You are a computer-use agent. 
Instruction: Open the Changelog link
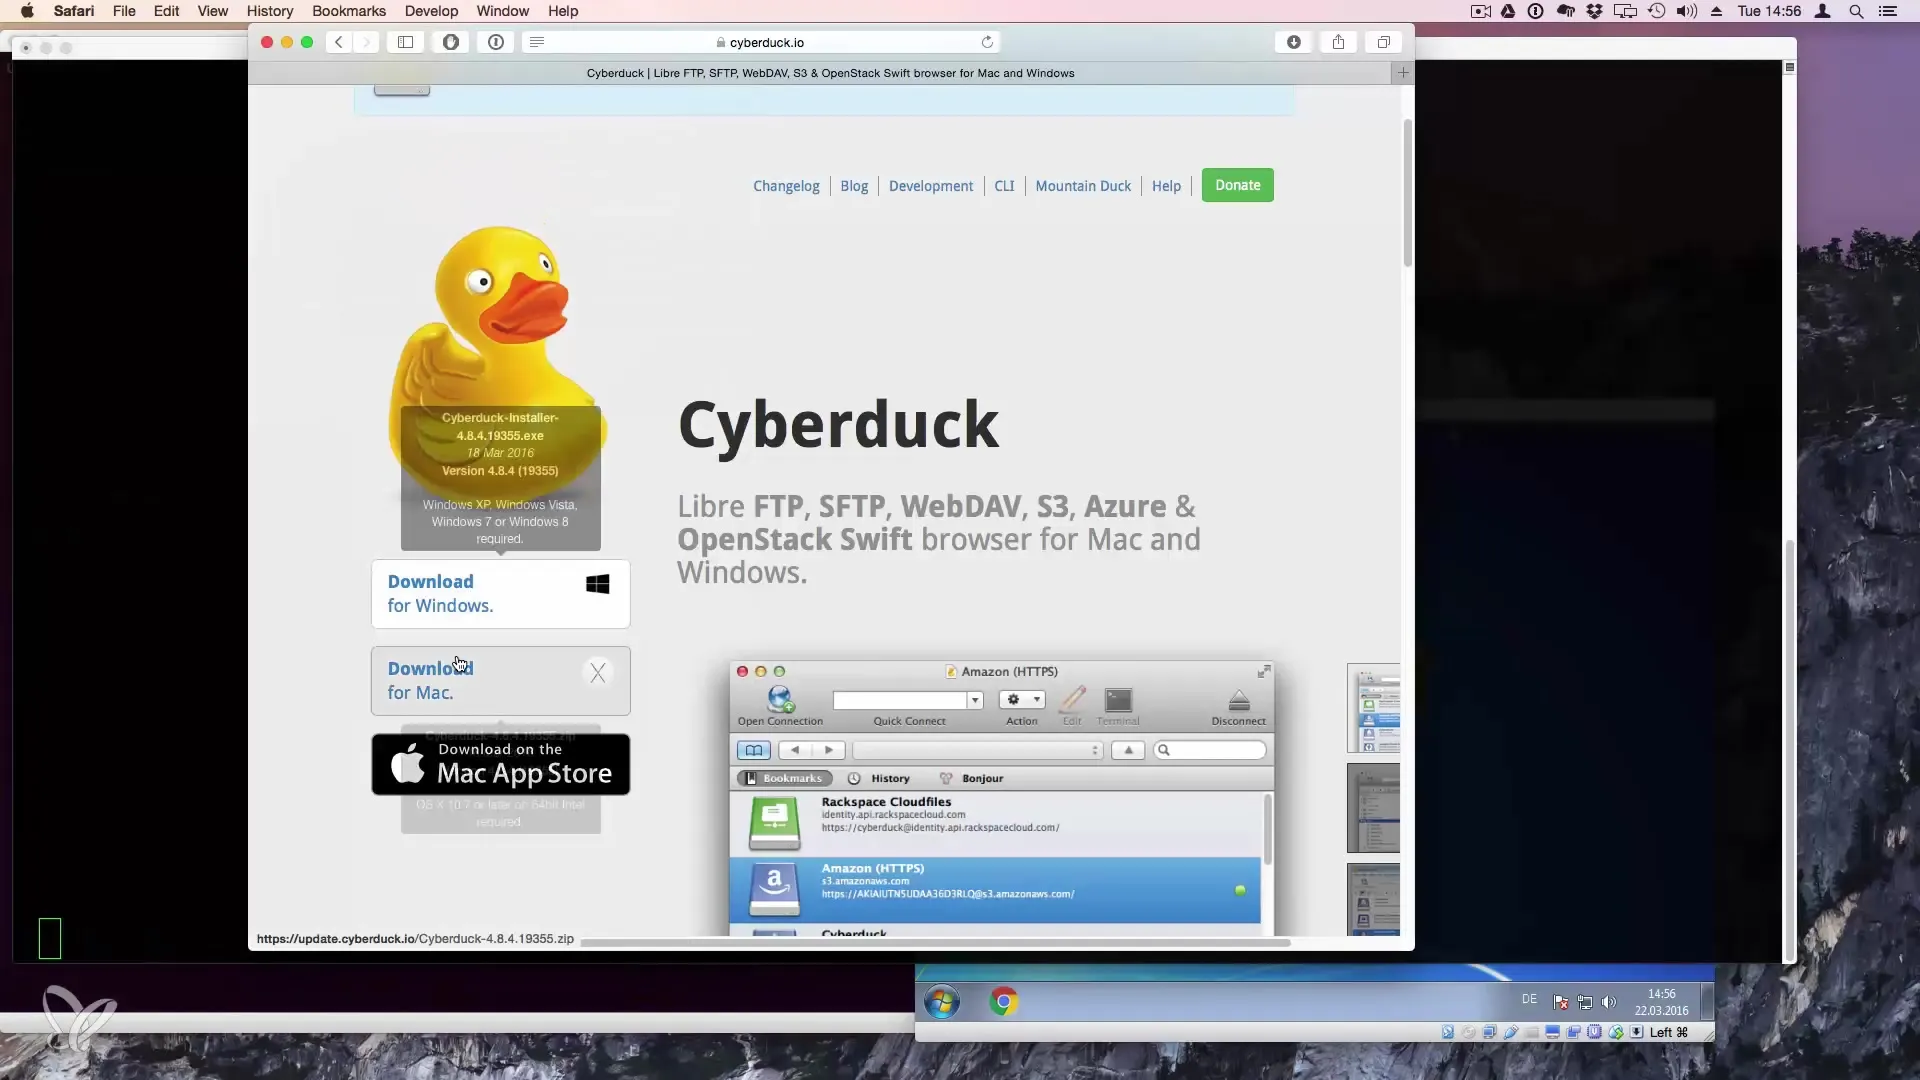pos(786,186)
